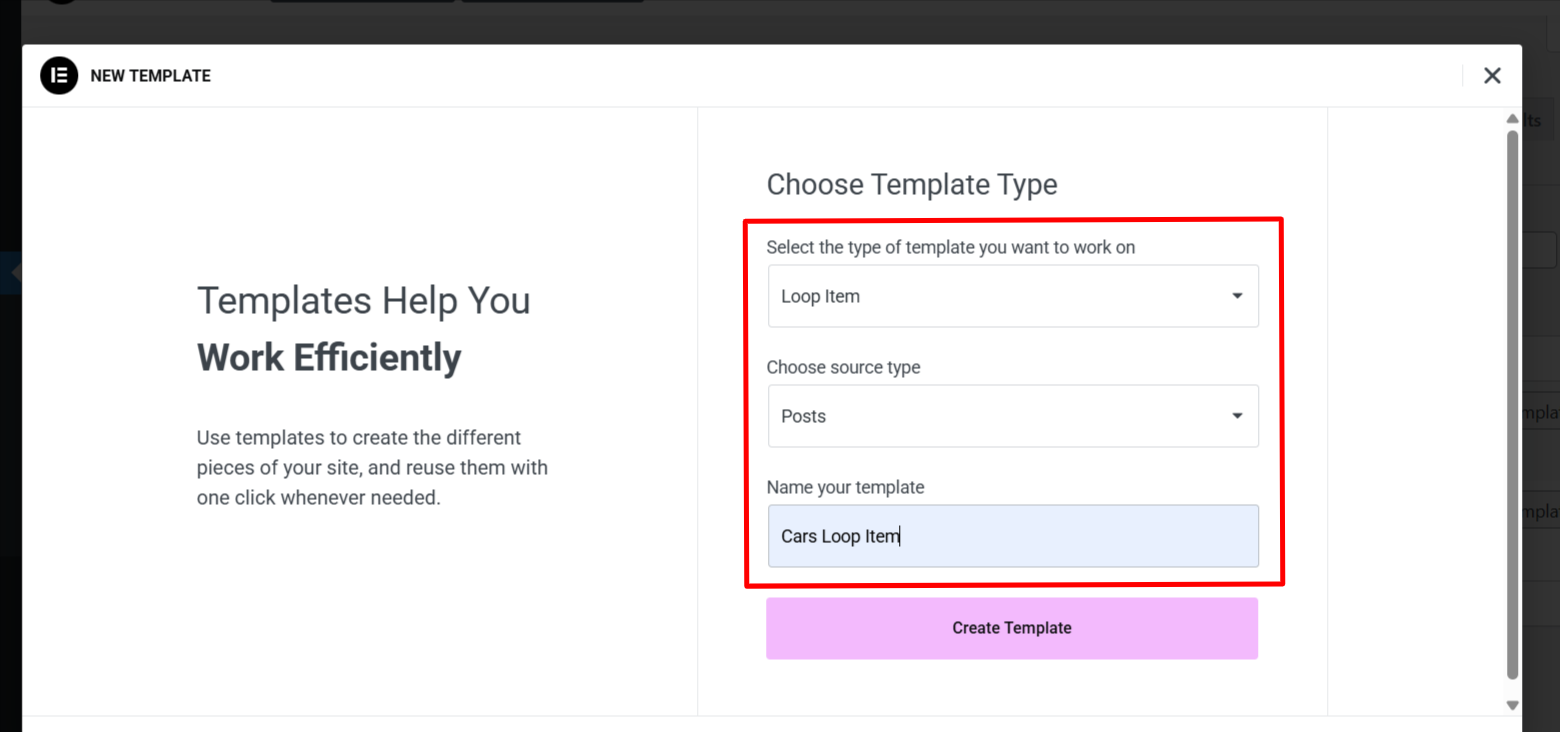This screenshot has height=732, width=1560.
Task: Open the source type select showing Posts
Action: [x=1000, y=416]
